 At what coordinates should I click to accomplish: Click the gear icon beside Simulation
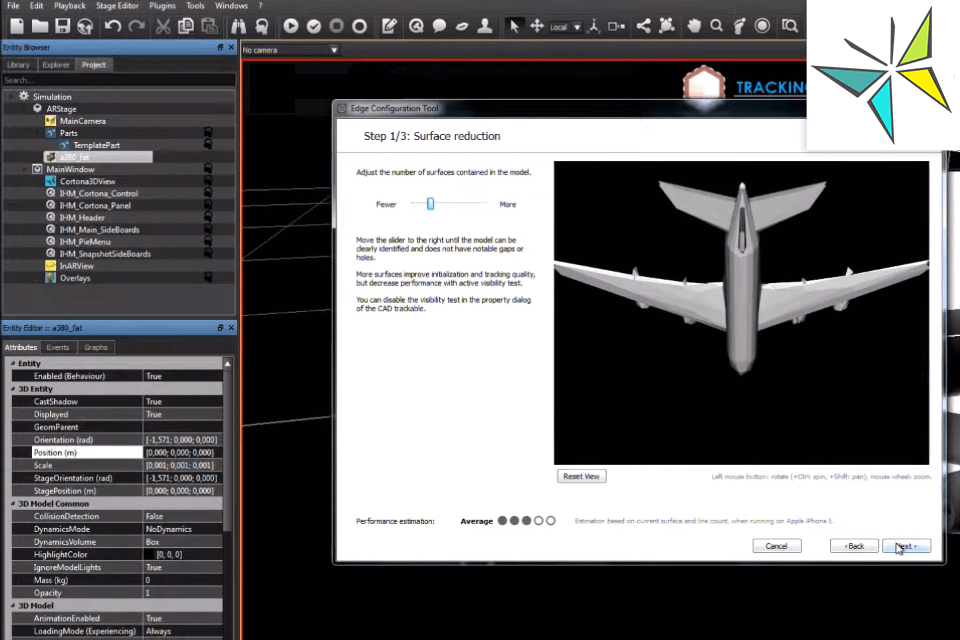24,96
